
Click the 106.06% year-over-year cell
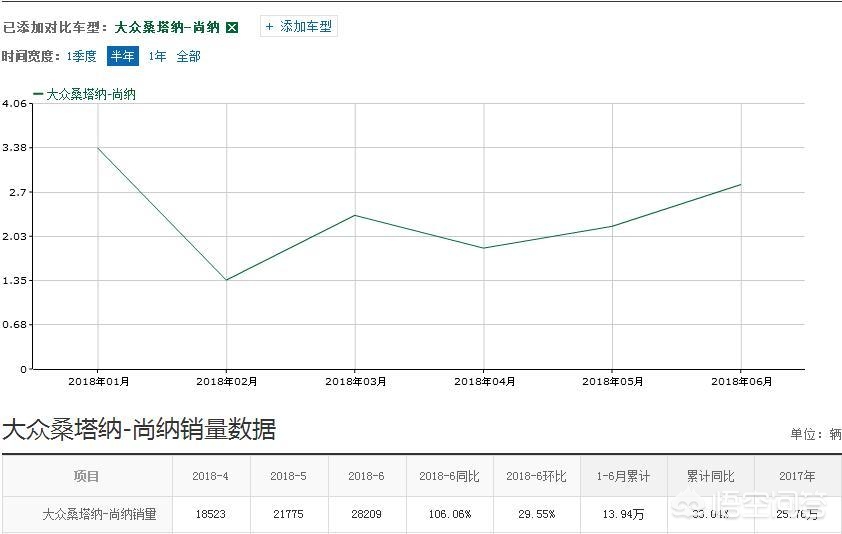pos(450,514)
